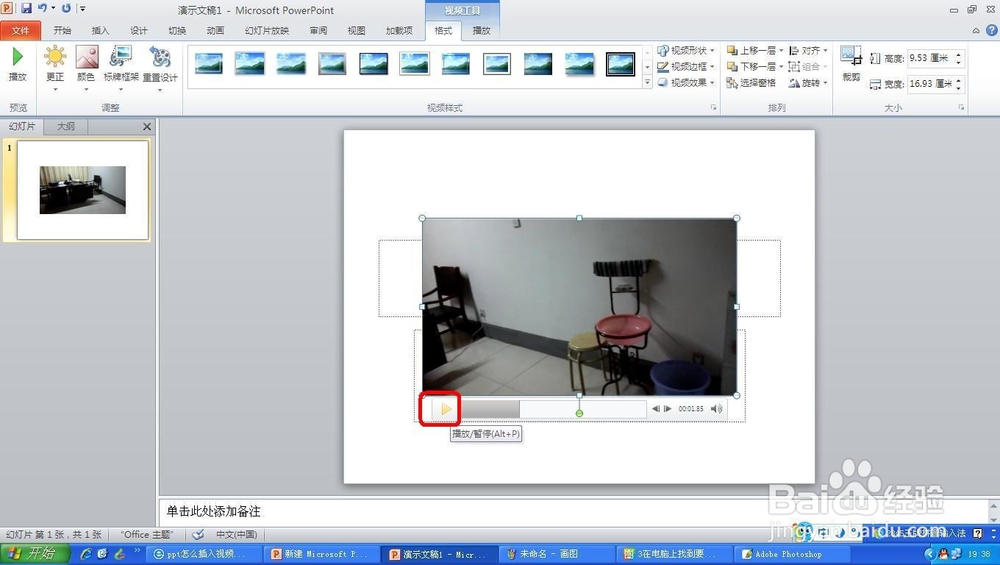
Task: Open the Send Backward (下移一层) dropdown arrow
Action: (781, 66)
